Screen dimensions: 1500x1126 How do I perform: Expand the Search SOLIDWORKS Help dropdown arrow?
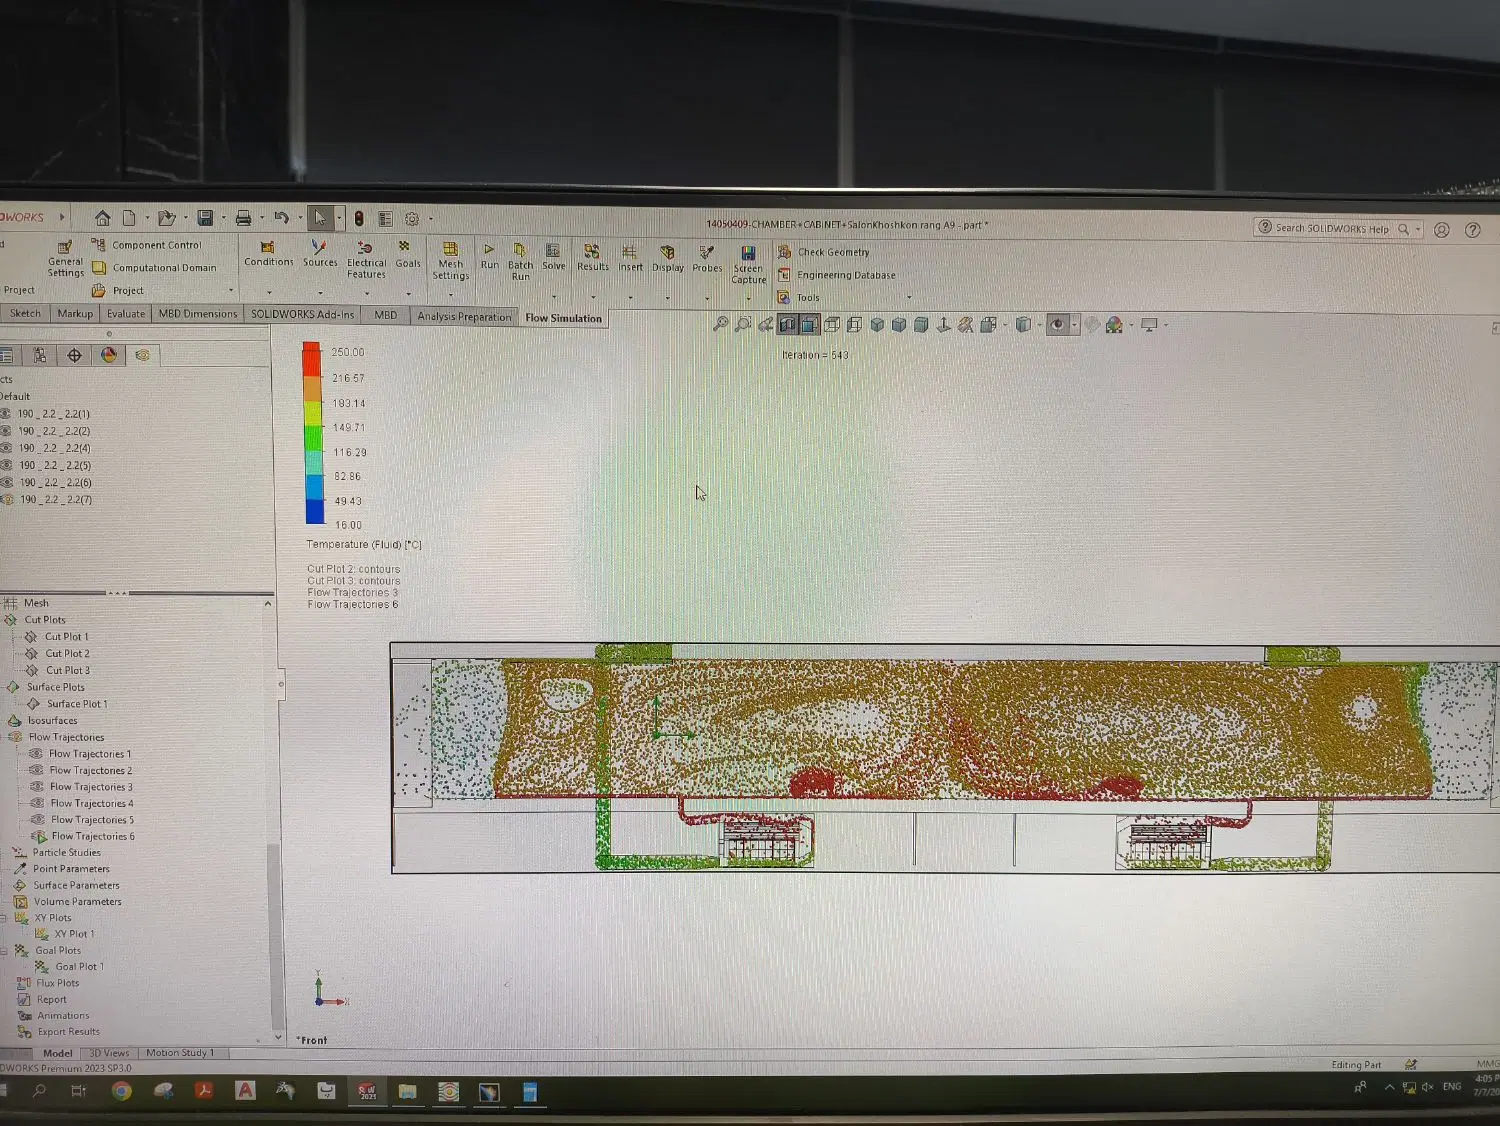tap(1418, 229)
